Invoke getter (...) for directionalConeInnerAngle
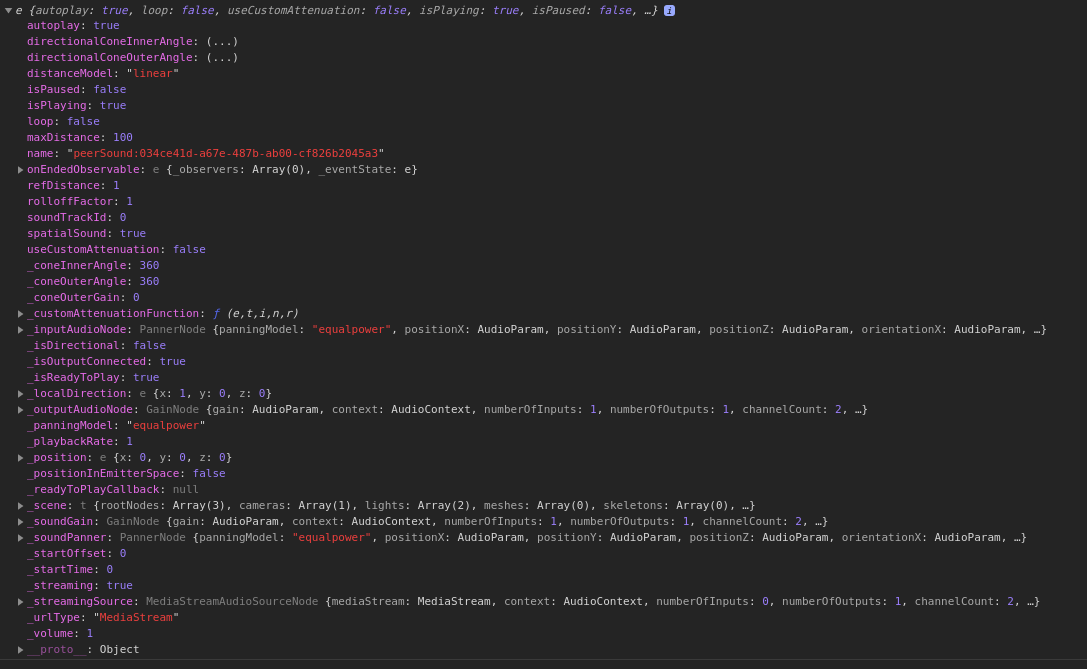The height and width of the screenshot is (669, 1087). [222, 42]
